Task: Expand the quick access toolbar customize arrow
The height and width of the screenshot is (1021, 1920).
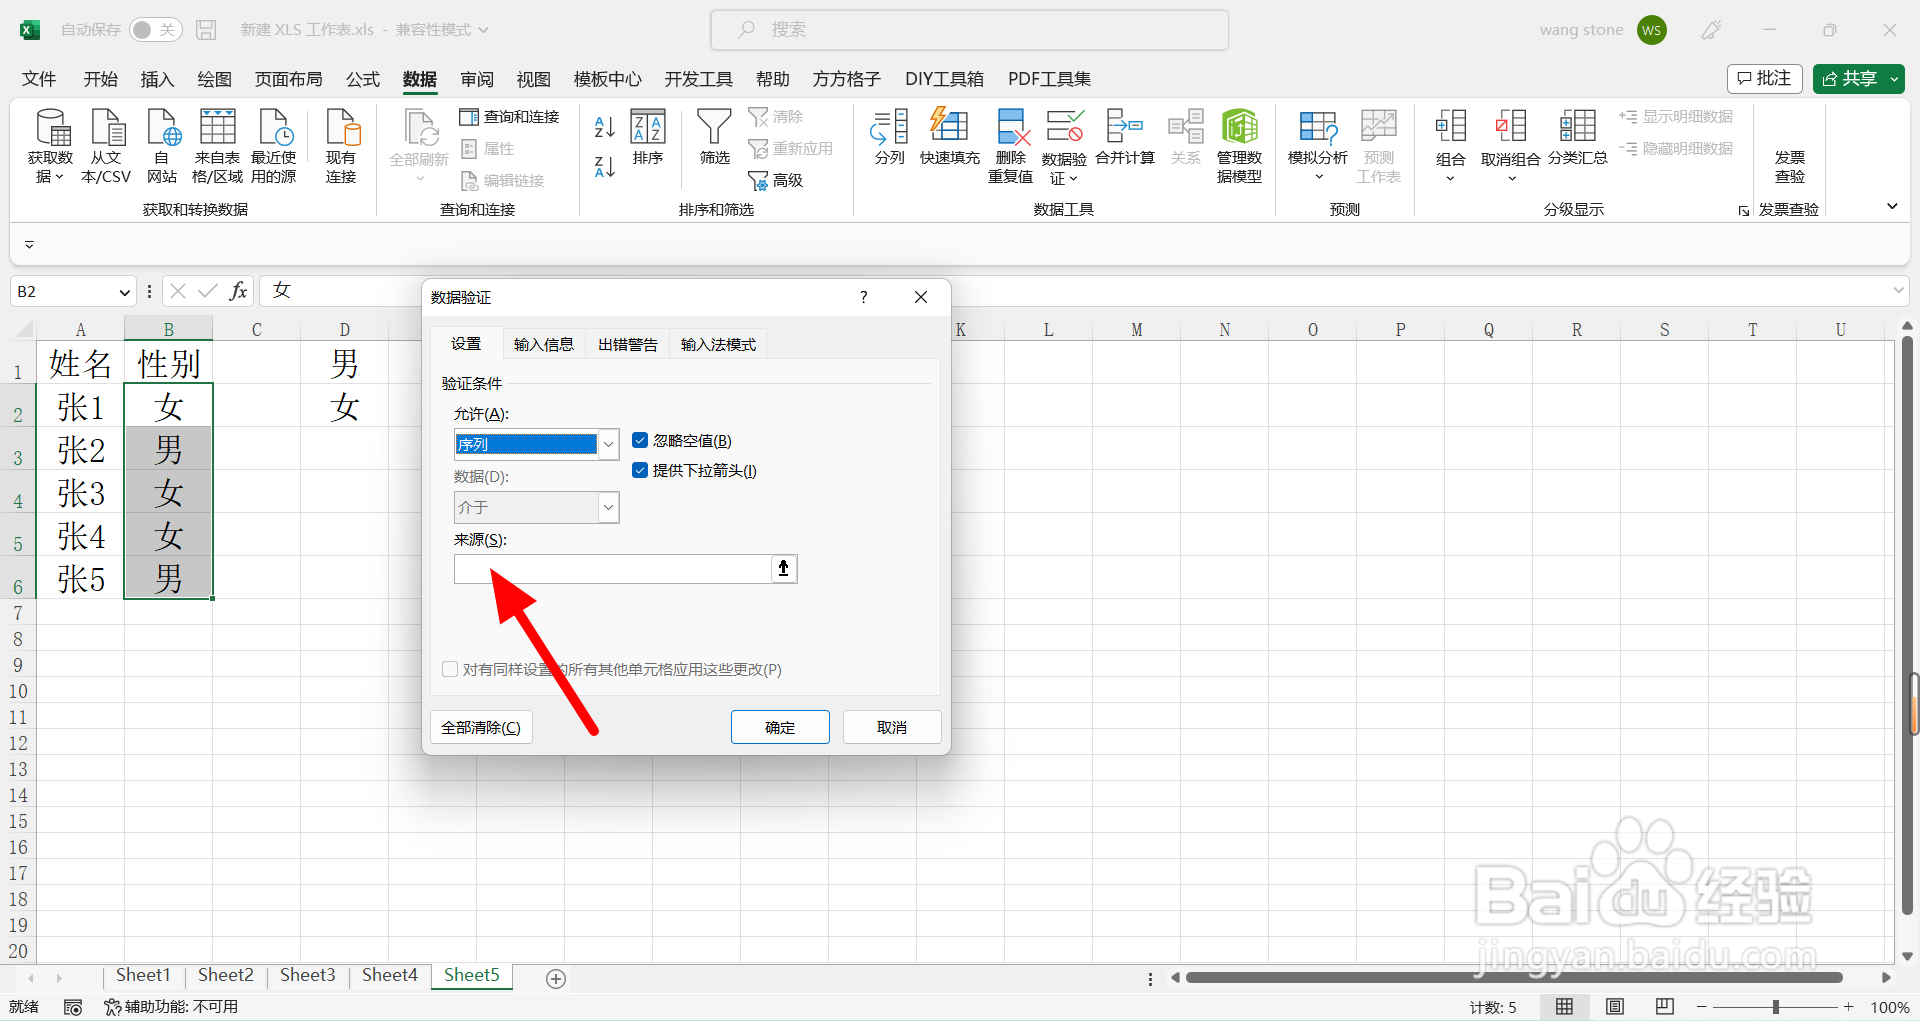Action: (29, 244)
